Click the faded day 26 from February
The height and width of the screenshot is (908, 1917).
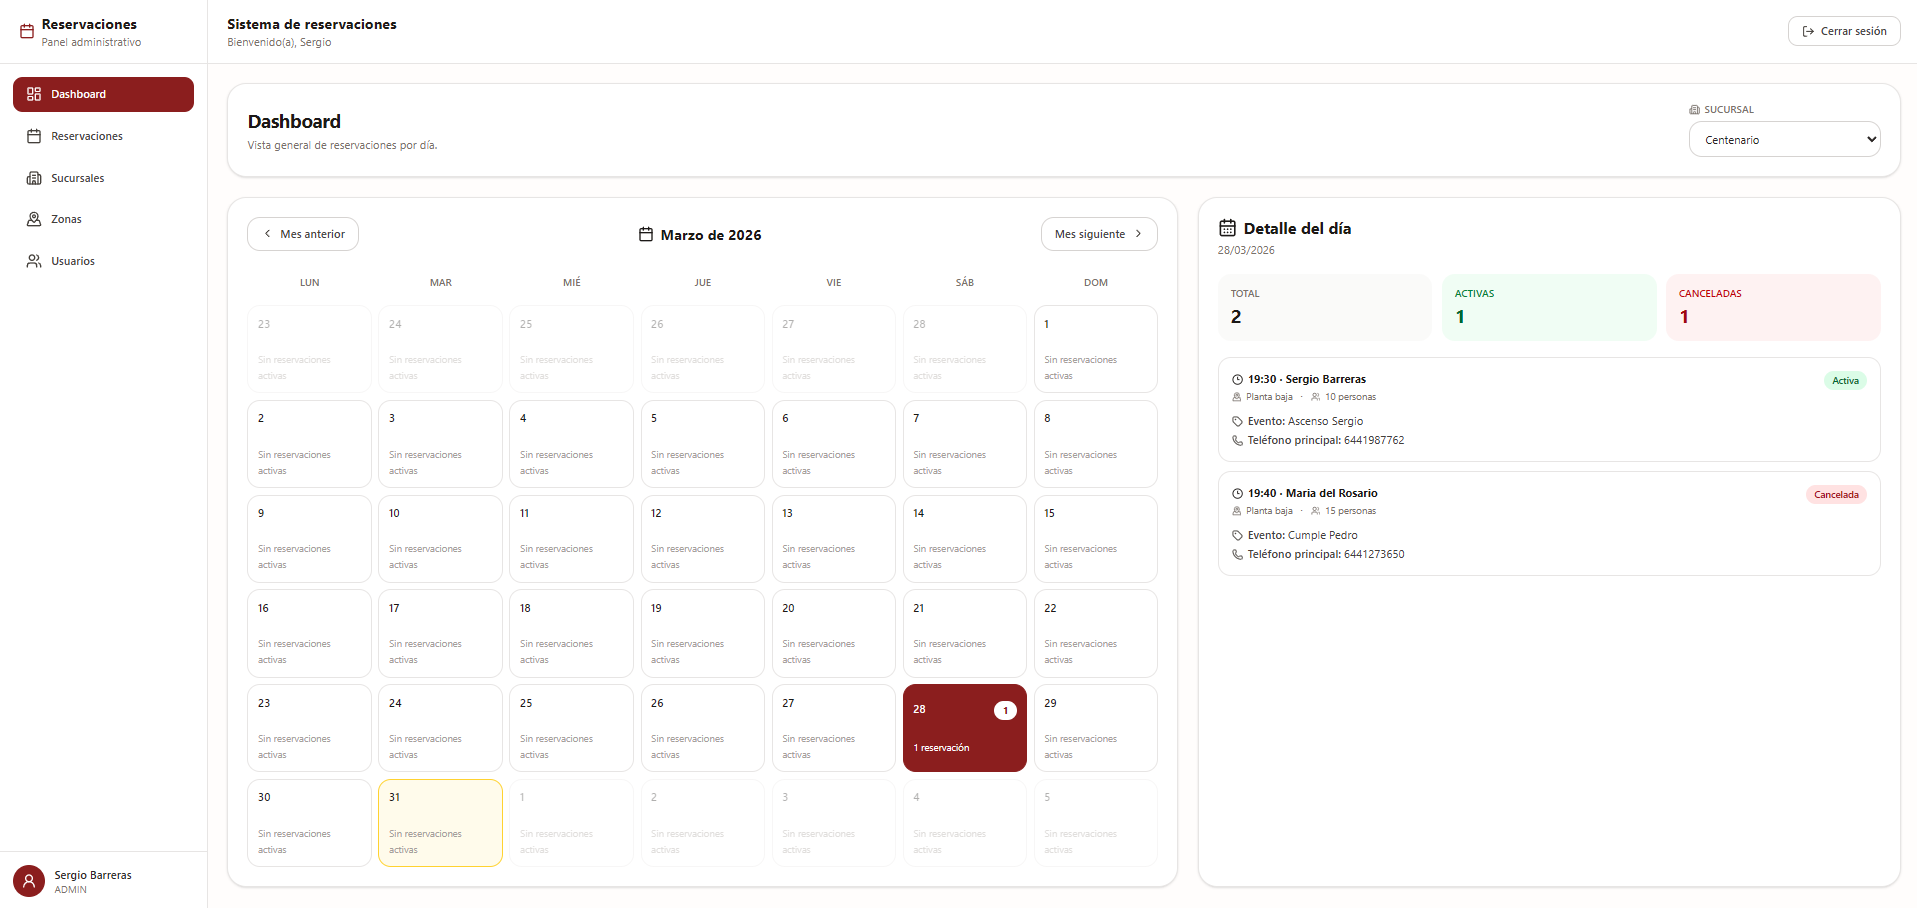click(x=703, y=349)
